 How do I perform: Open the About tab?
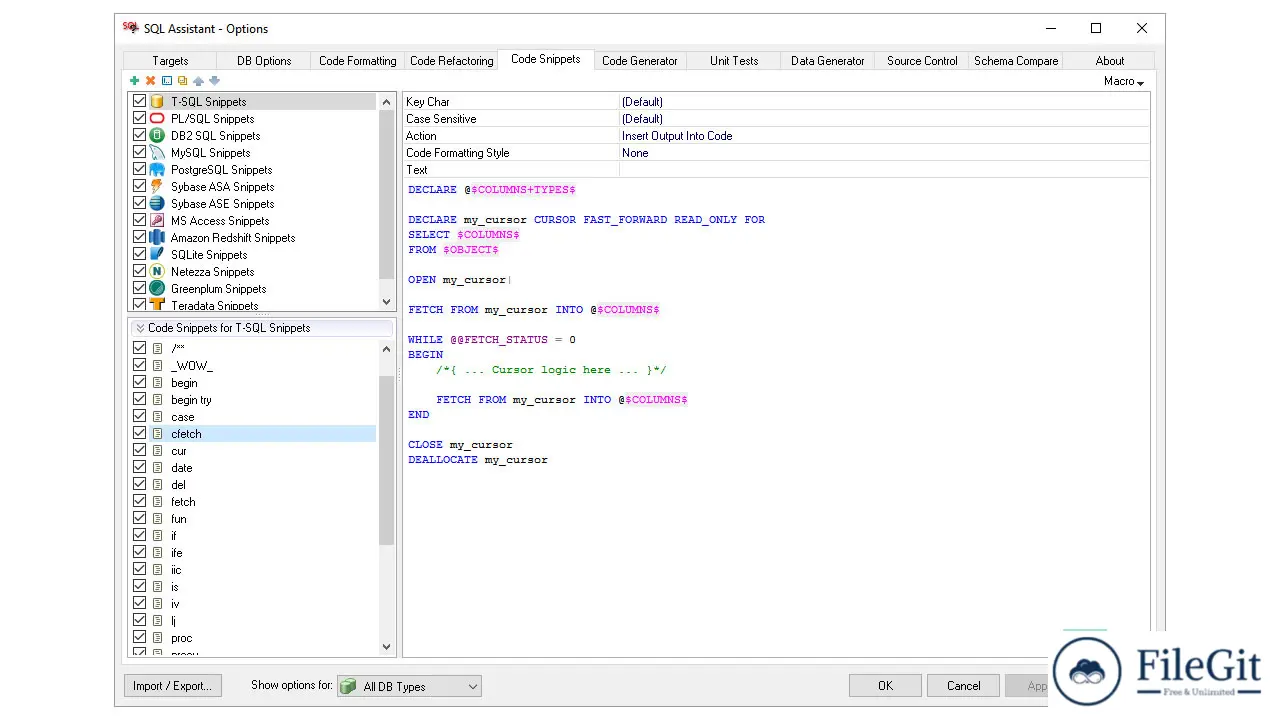pyautogui.click(x=1110, y=61)
